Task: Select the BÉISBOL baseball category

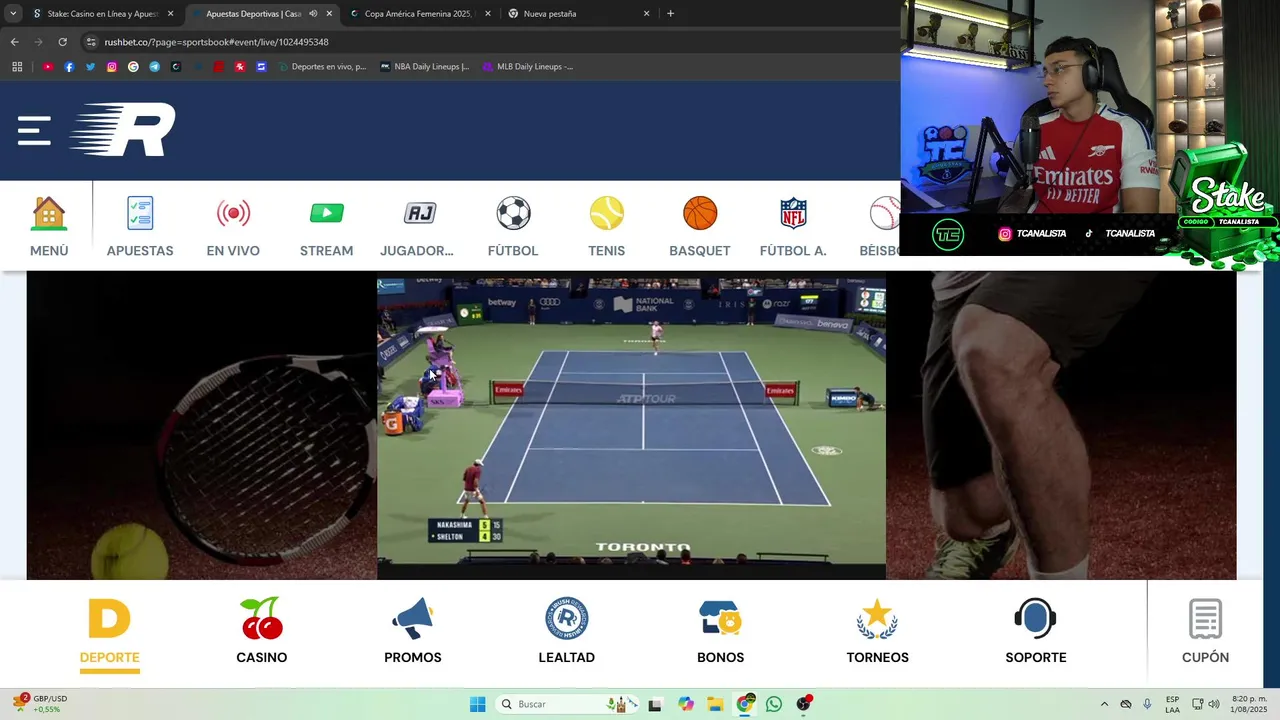Action: pyautogui.click(x=880, y=227)
